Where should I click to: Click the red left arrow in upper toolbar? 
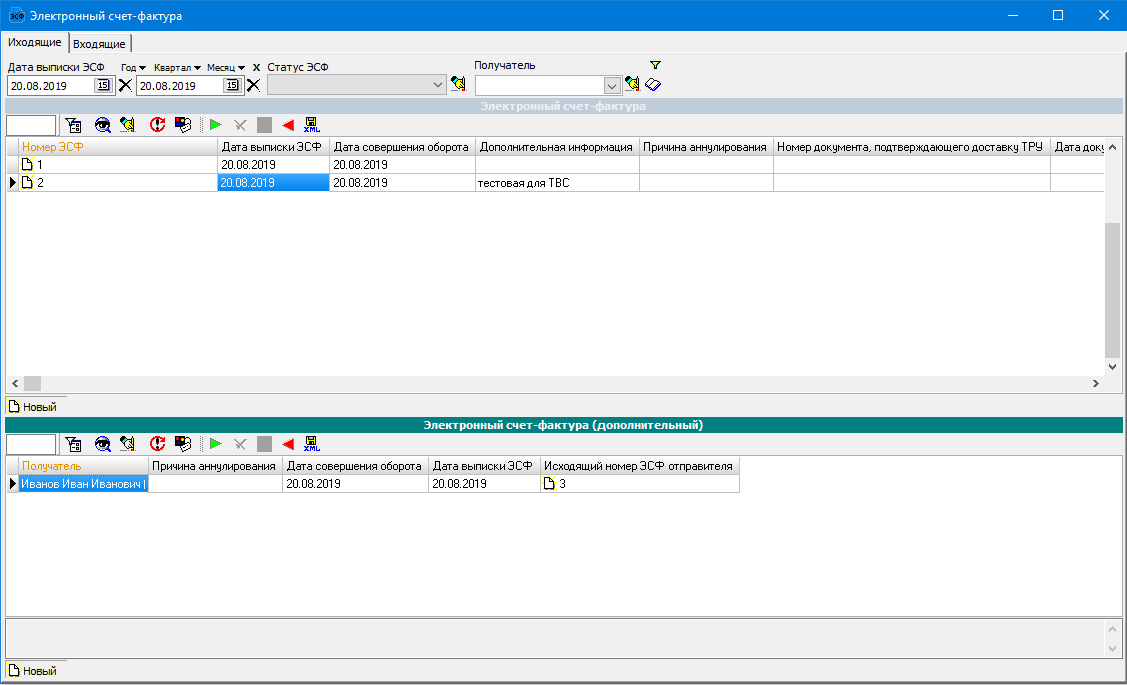(x=288, y=125)
